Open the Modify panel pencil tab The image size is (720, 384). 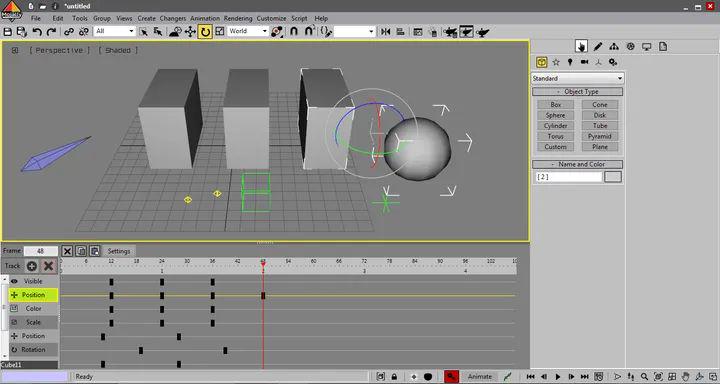click(598, 46)
